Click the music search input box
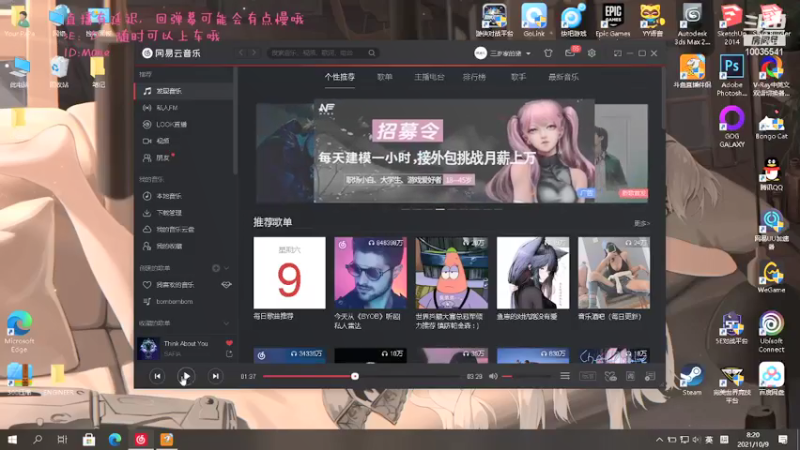Viewport: 800px width, 450px height. point(316,53)
